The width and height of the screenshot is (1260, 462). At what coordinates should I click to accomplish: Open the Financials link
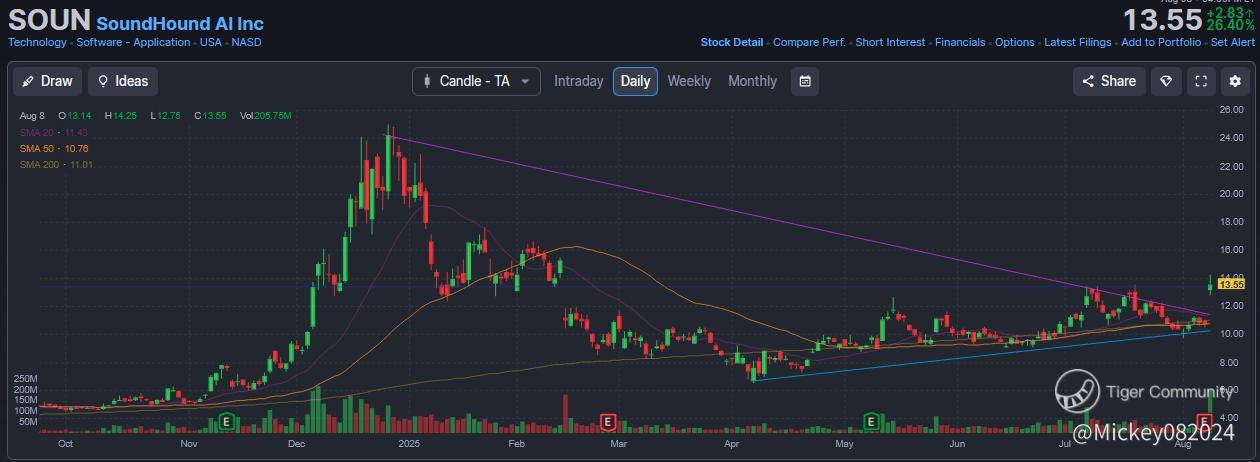click(960, 42)
